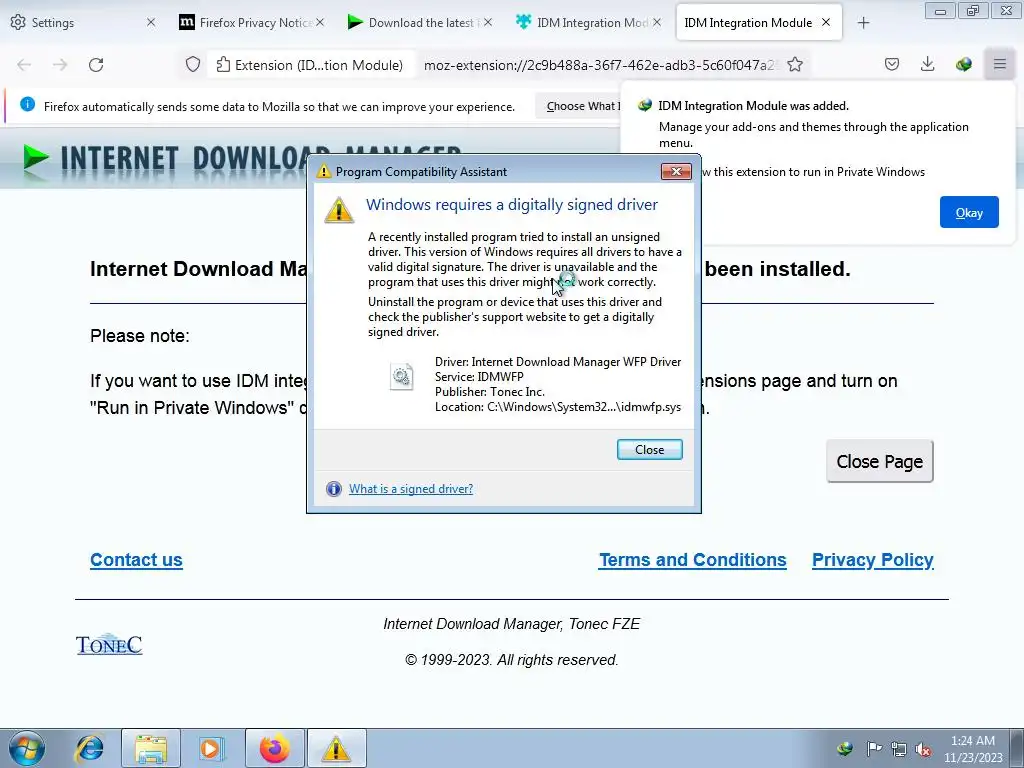Click the warning triangle in dialog title bar
This screenshot has width=1024, height=768.
coord(324,172)
